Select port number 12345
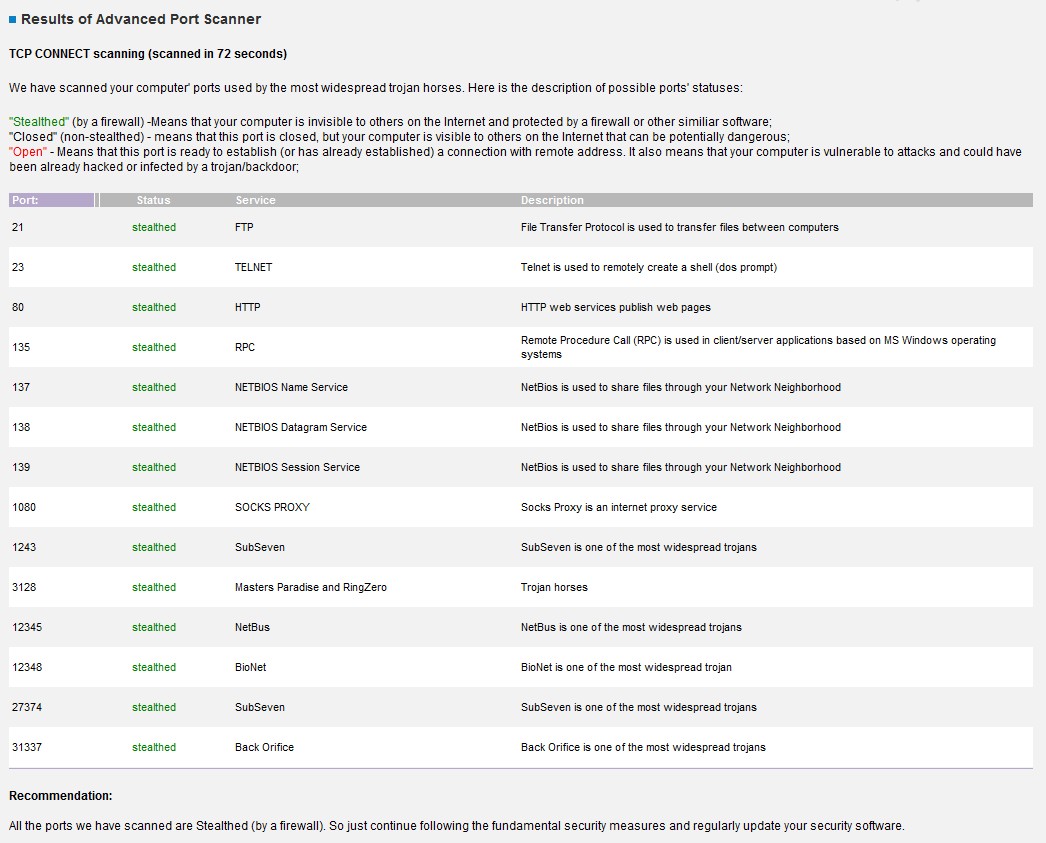 click(27, 627)
